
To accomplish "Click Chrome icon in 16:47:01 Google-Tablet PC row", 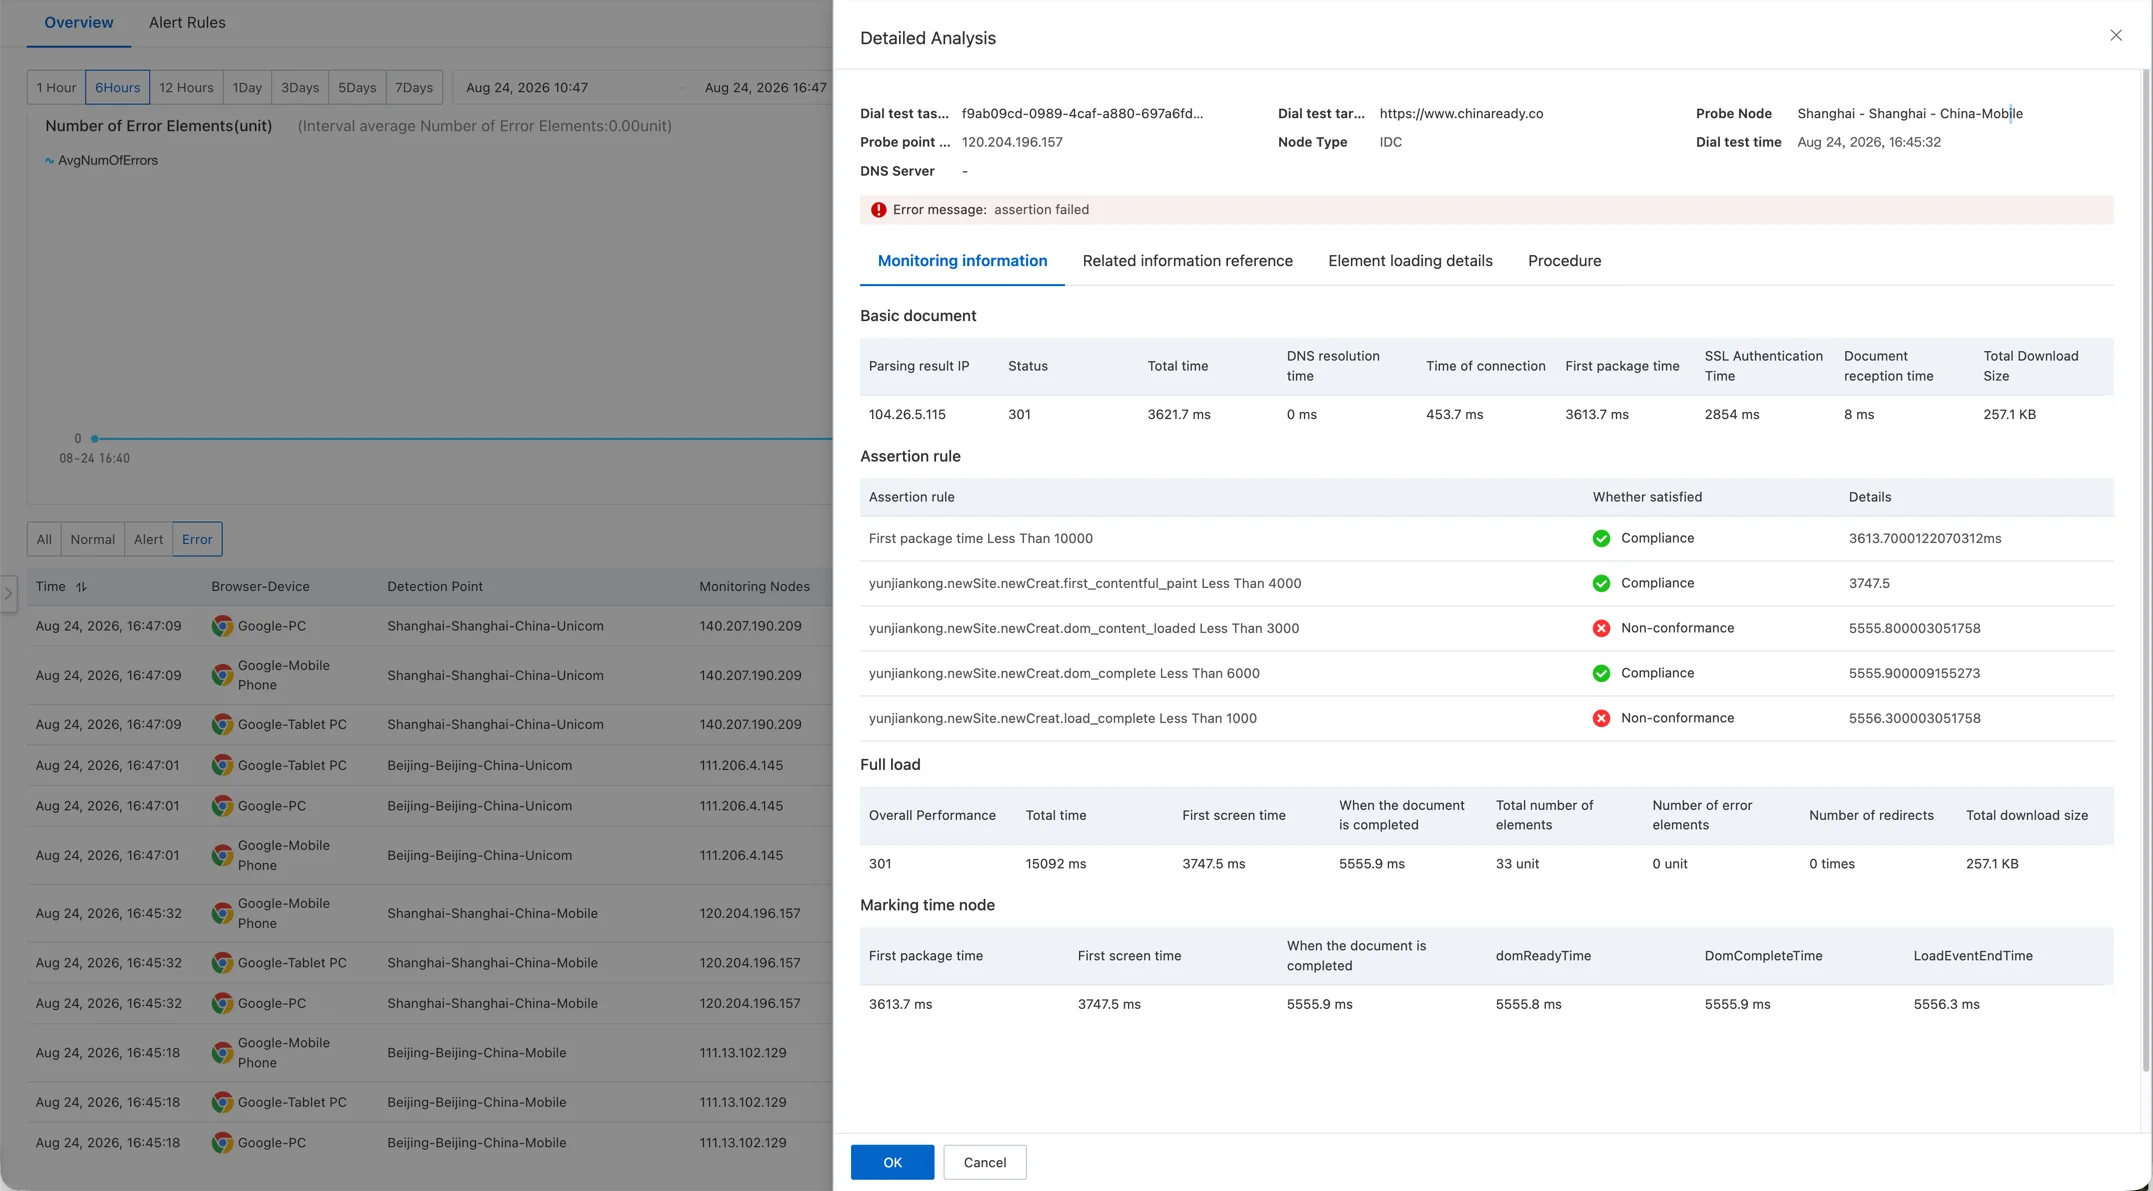I will [222, 766].
